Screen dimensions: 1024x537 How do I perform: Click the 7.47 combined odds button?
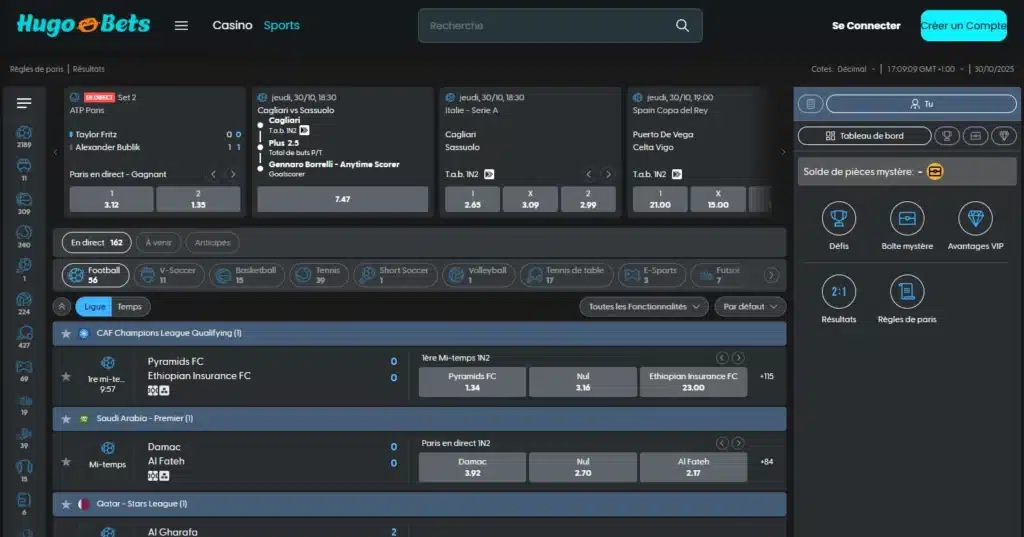342,199
